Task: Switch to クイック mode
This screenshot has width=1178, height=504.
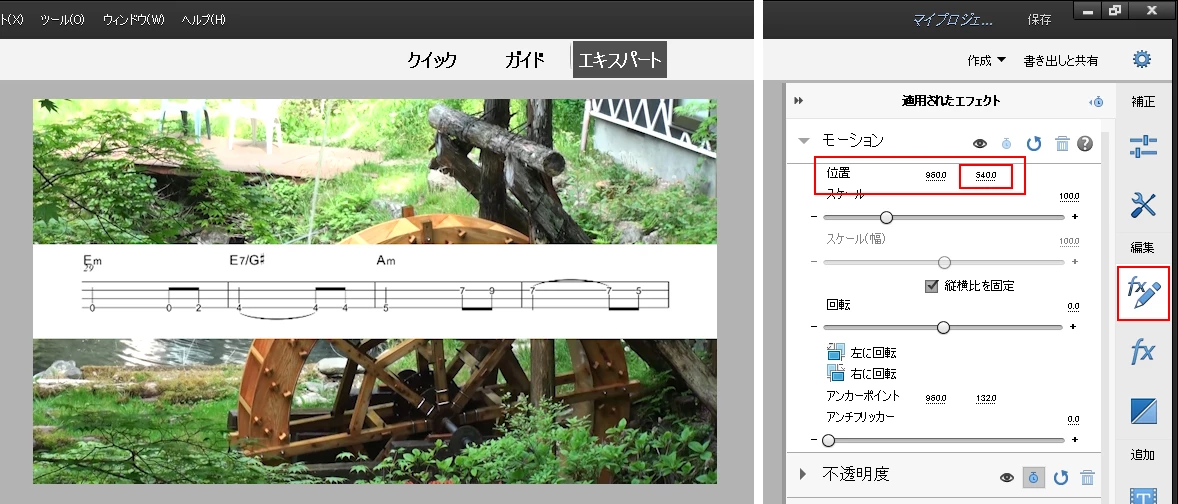Action: tap(432, 60)
